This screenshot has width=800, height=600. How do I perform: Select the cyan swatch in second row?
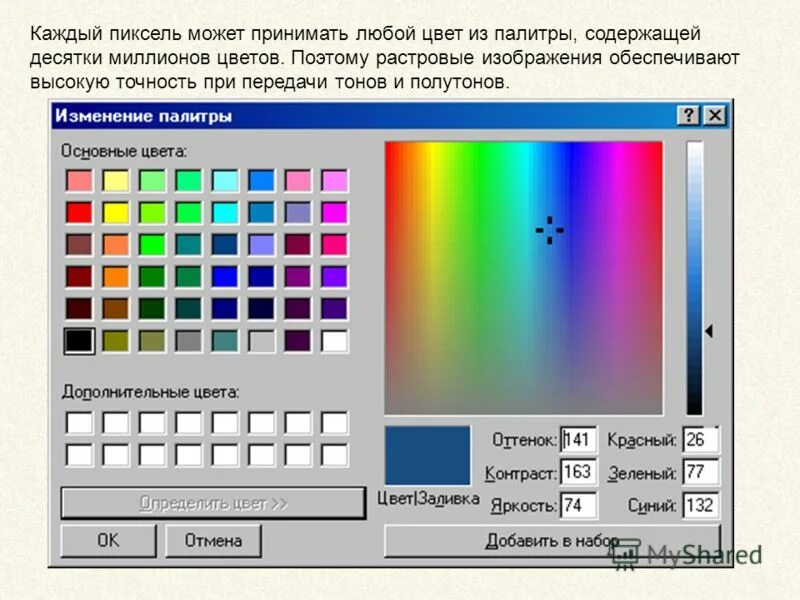pos(225,212)
